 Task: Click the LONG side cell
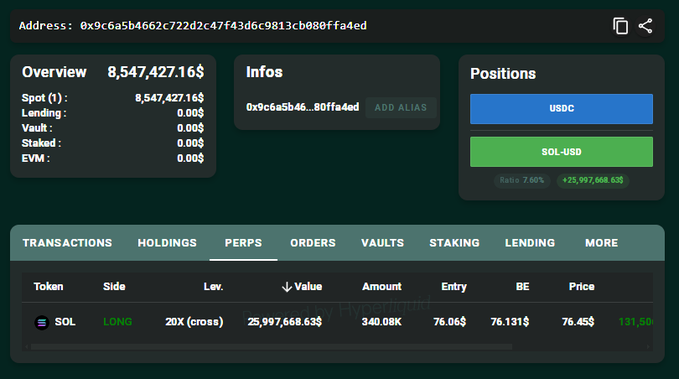(117, 322)
